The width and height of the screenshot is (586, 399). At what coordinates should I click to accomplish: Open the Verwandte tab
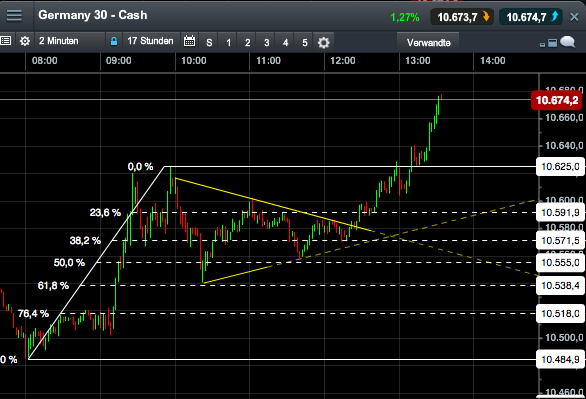click(428, 43)
